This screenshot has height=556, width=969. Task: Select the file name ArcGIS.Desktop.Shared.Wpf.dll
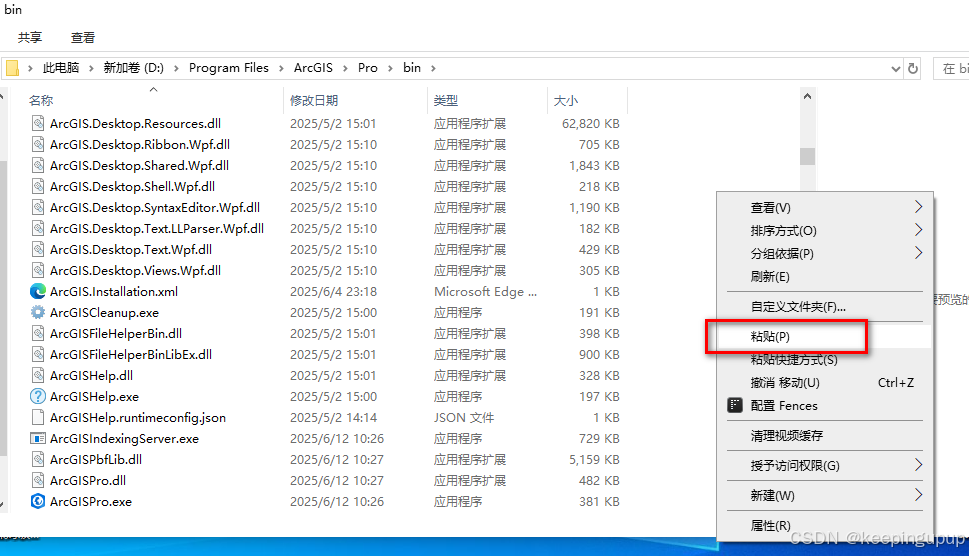pyautogui.click(x=139, y=166)
